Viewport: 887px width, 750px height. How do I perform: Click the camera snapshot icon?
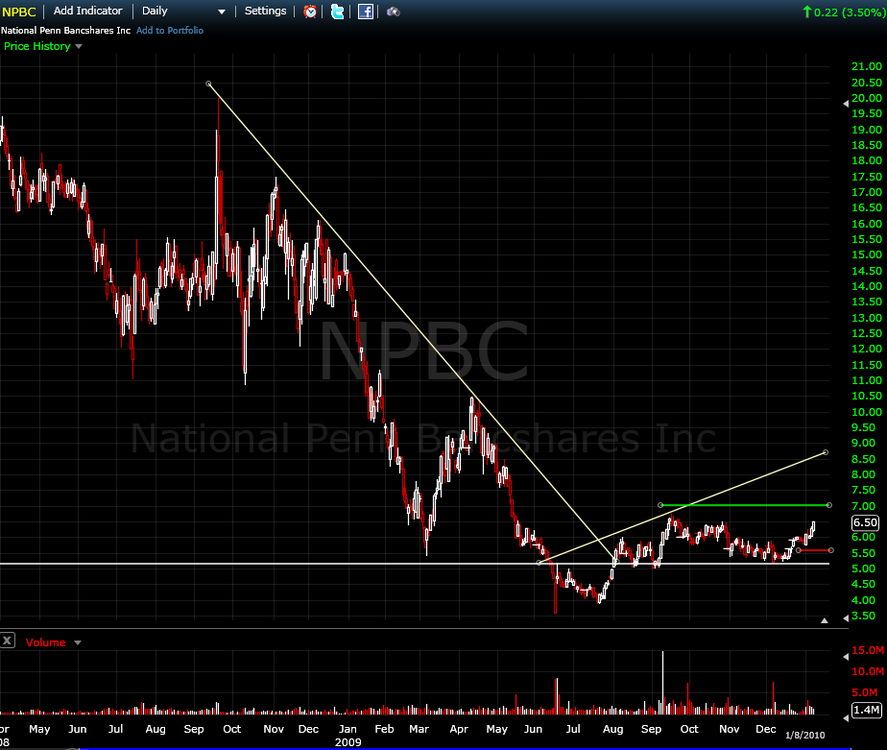pos(393,11)
